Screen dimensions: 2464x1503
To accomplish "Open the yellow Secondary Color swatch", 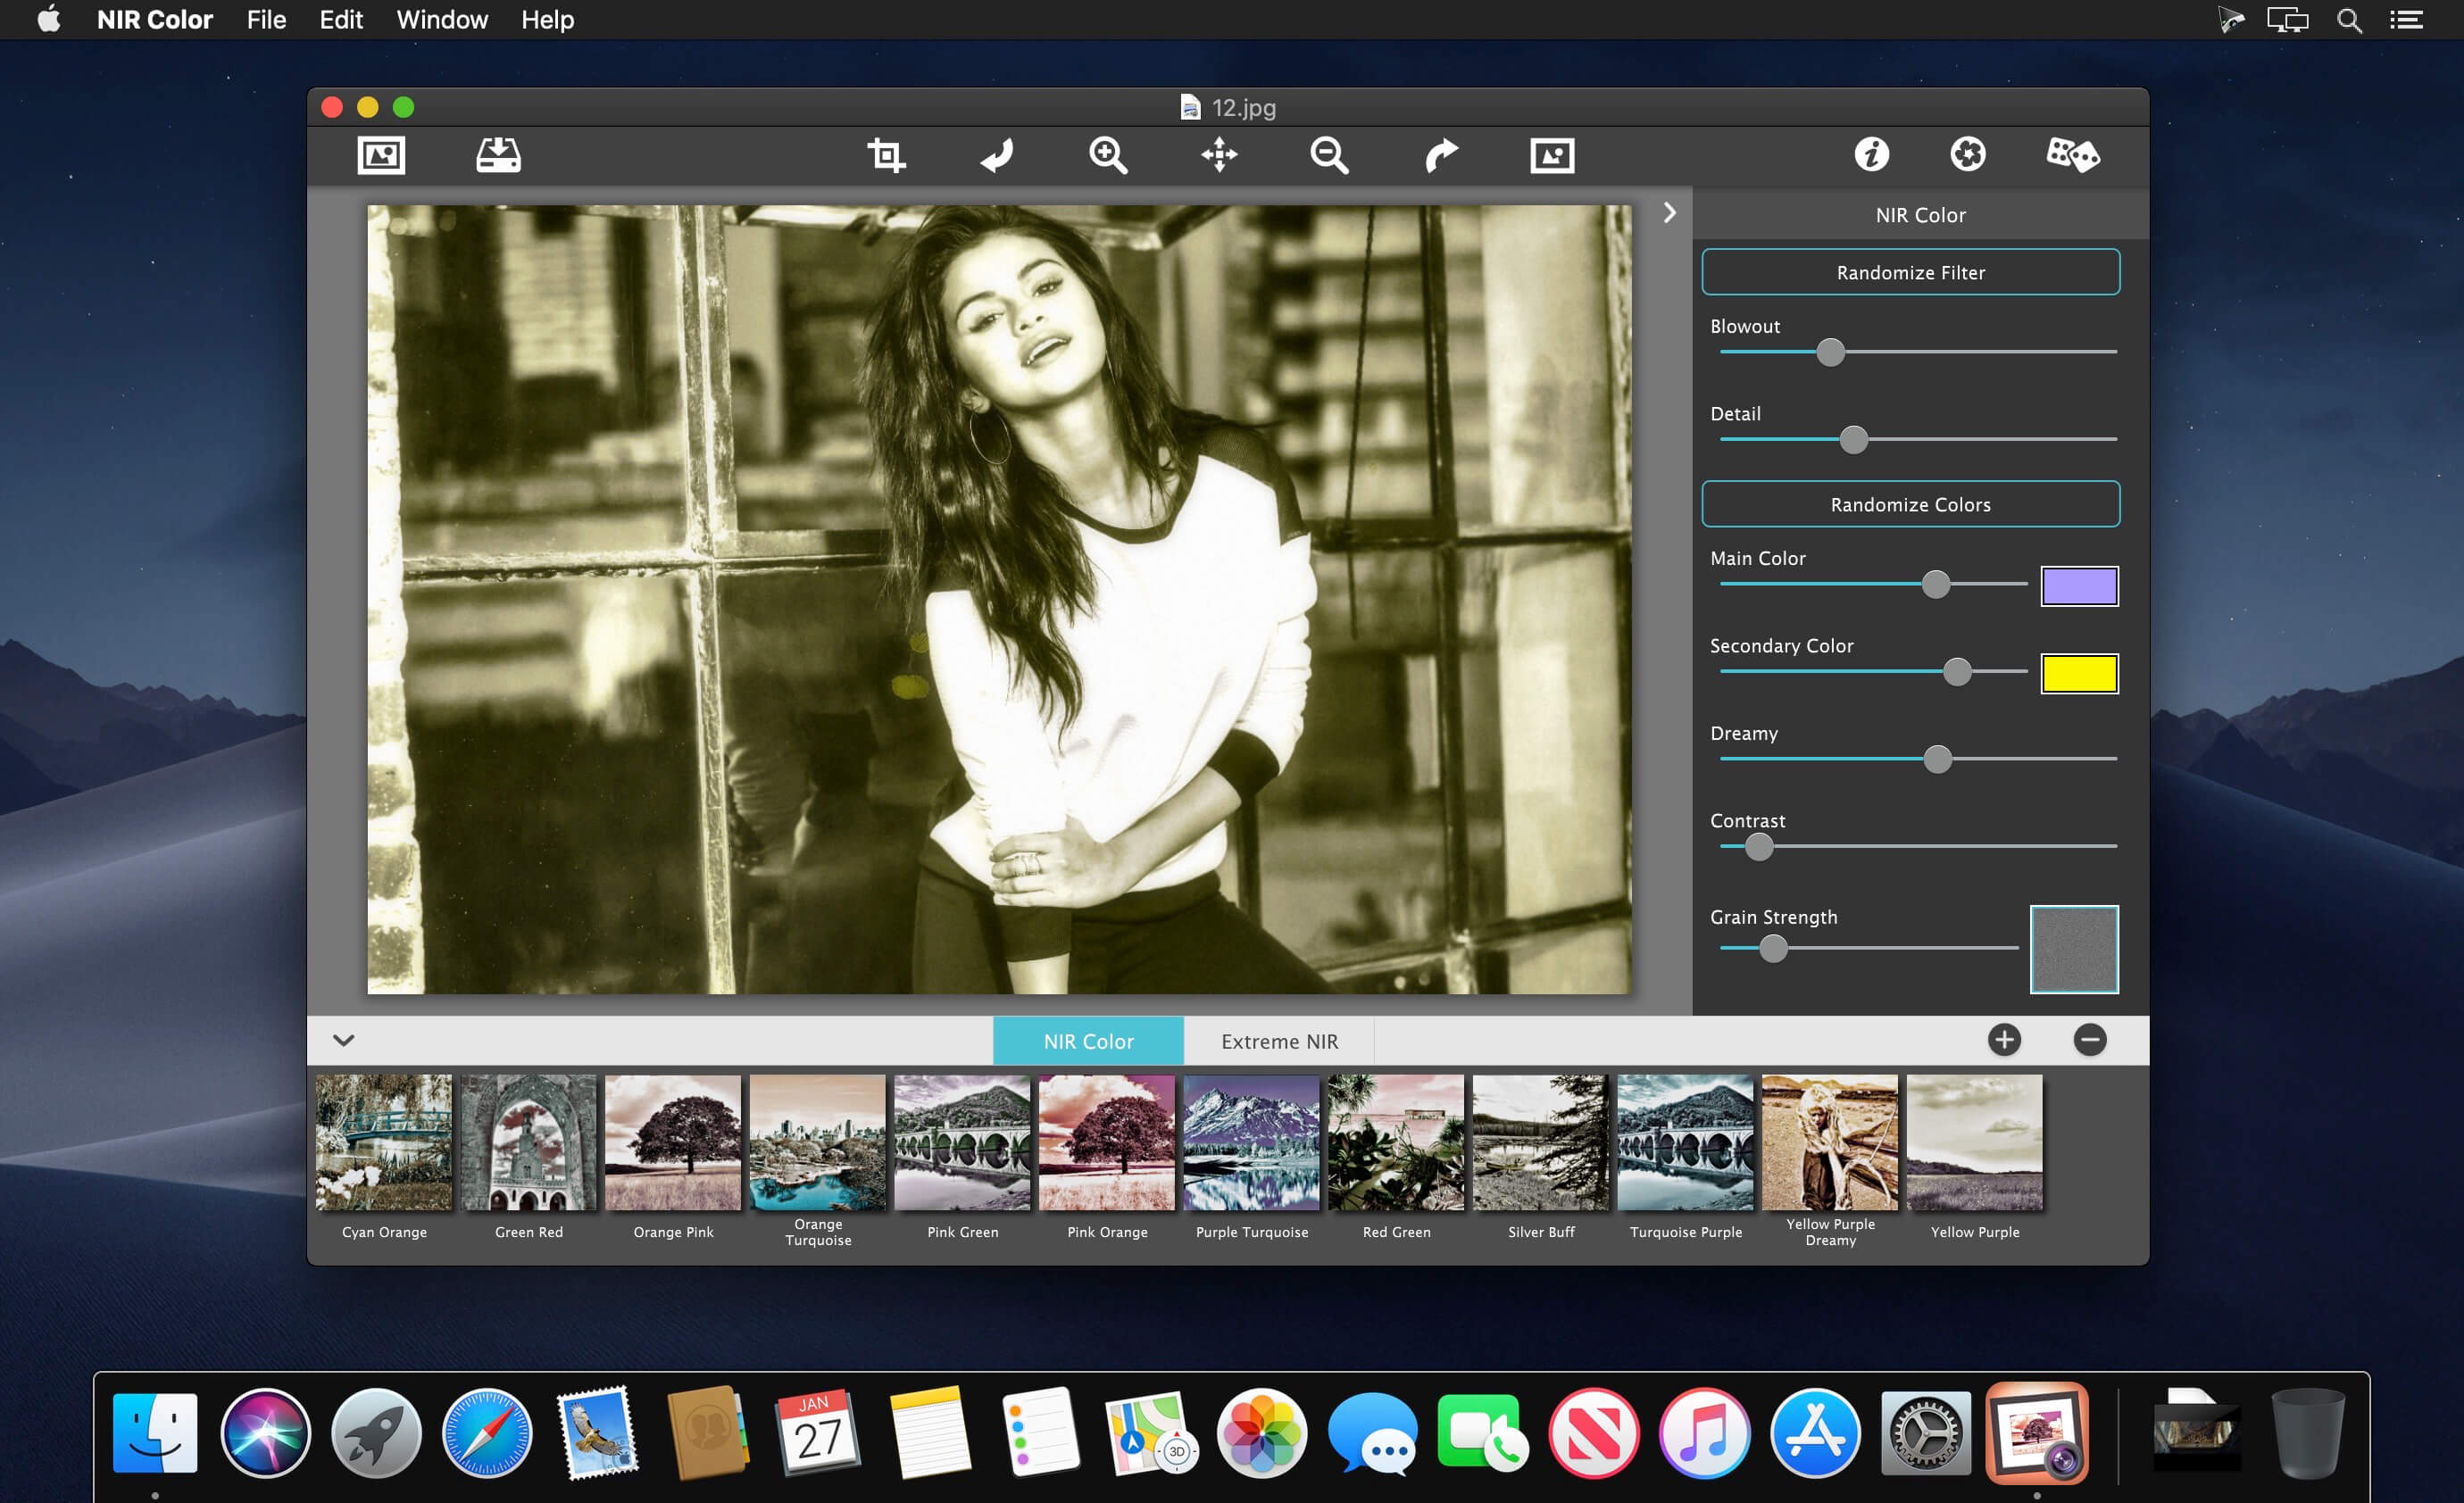I will coord(2078,673).
